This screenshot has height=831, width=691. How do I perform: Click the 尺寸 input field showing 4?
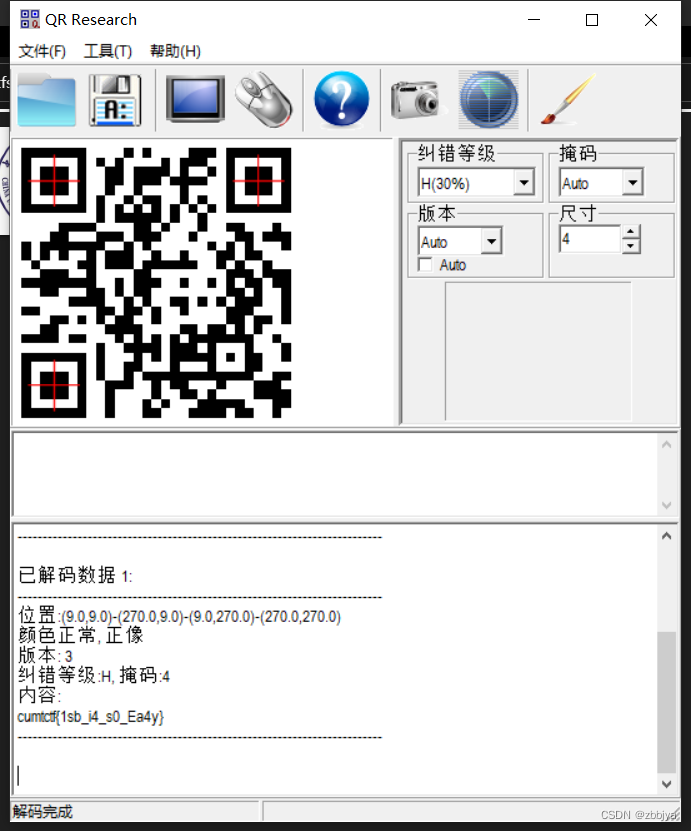589,239
